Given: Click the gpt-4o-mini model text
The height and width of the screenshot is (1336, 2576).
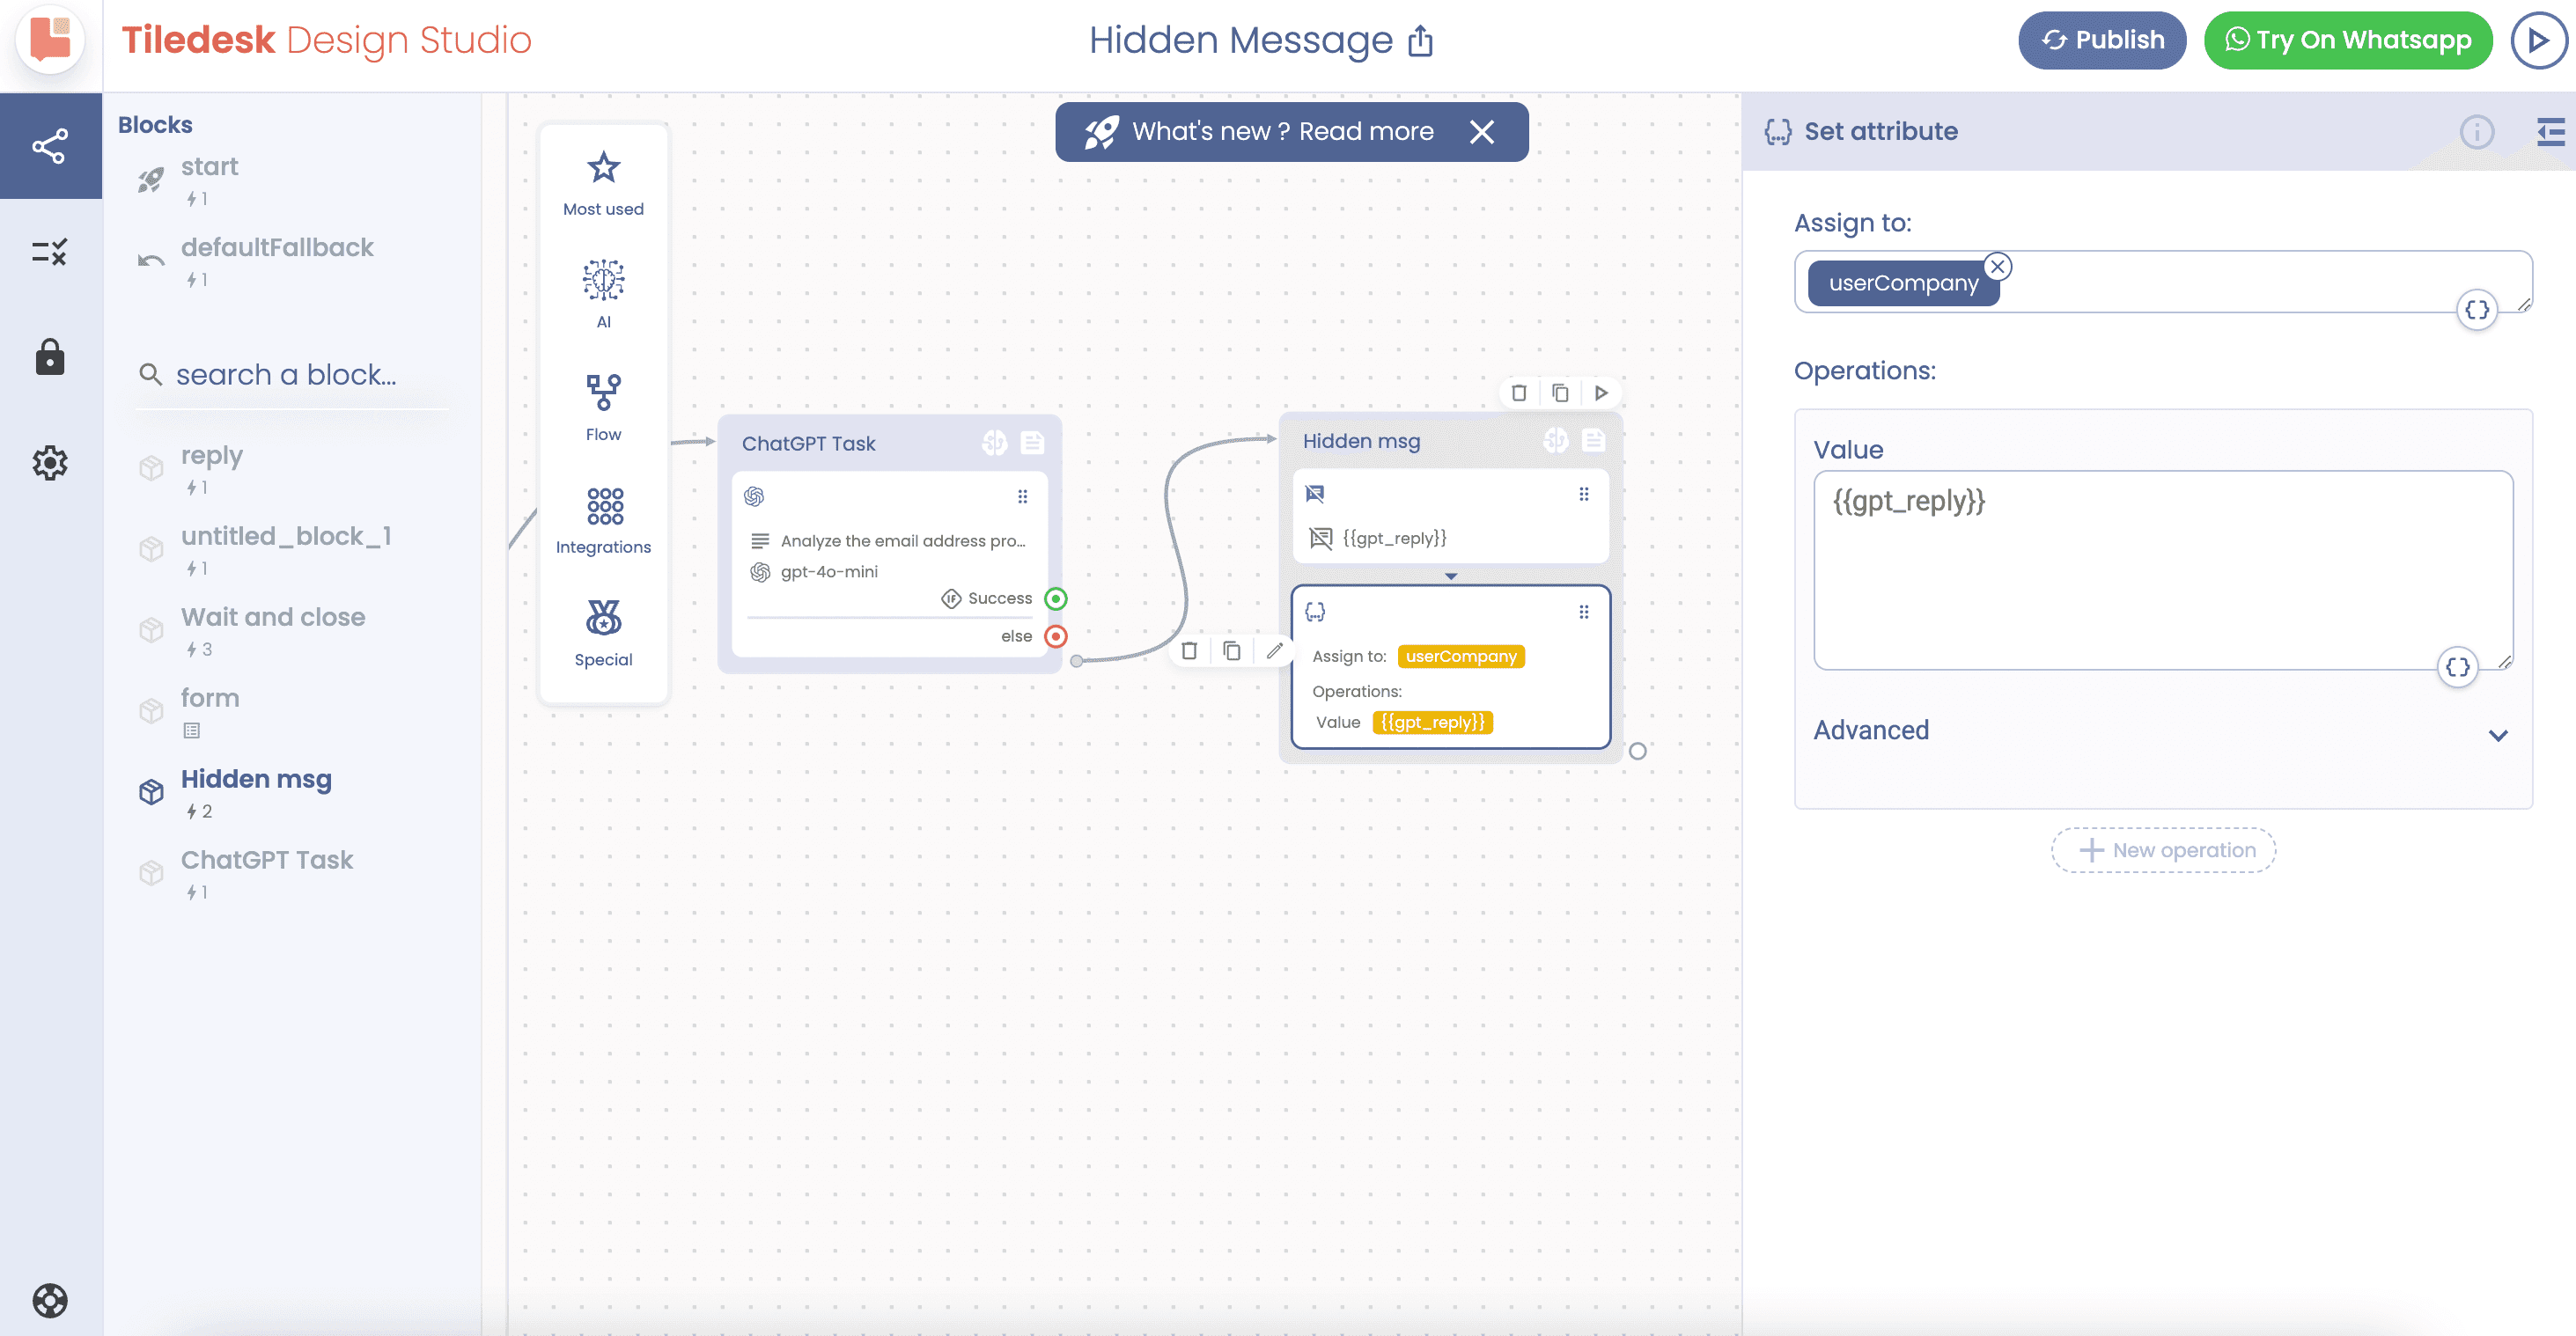Looking at the screenshot, I should (x=829, y=572).
